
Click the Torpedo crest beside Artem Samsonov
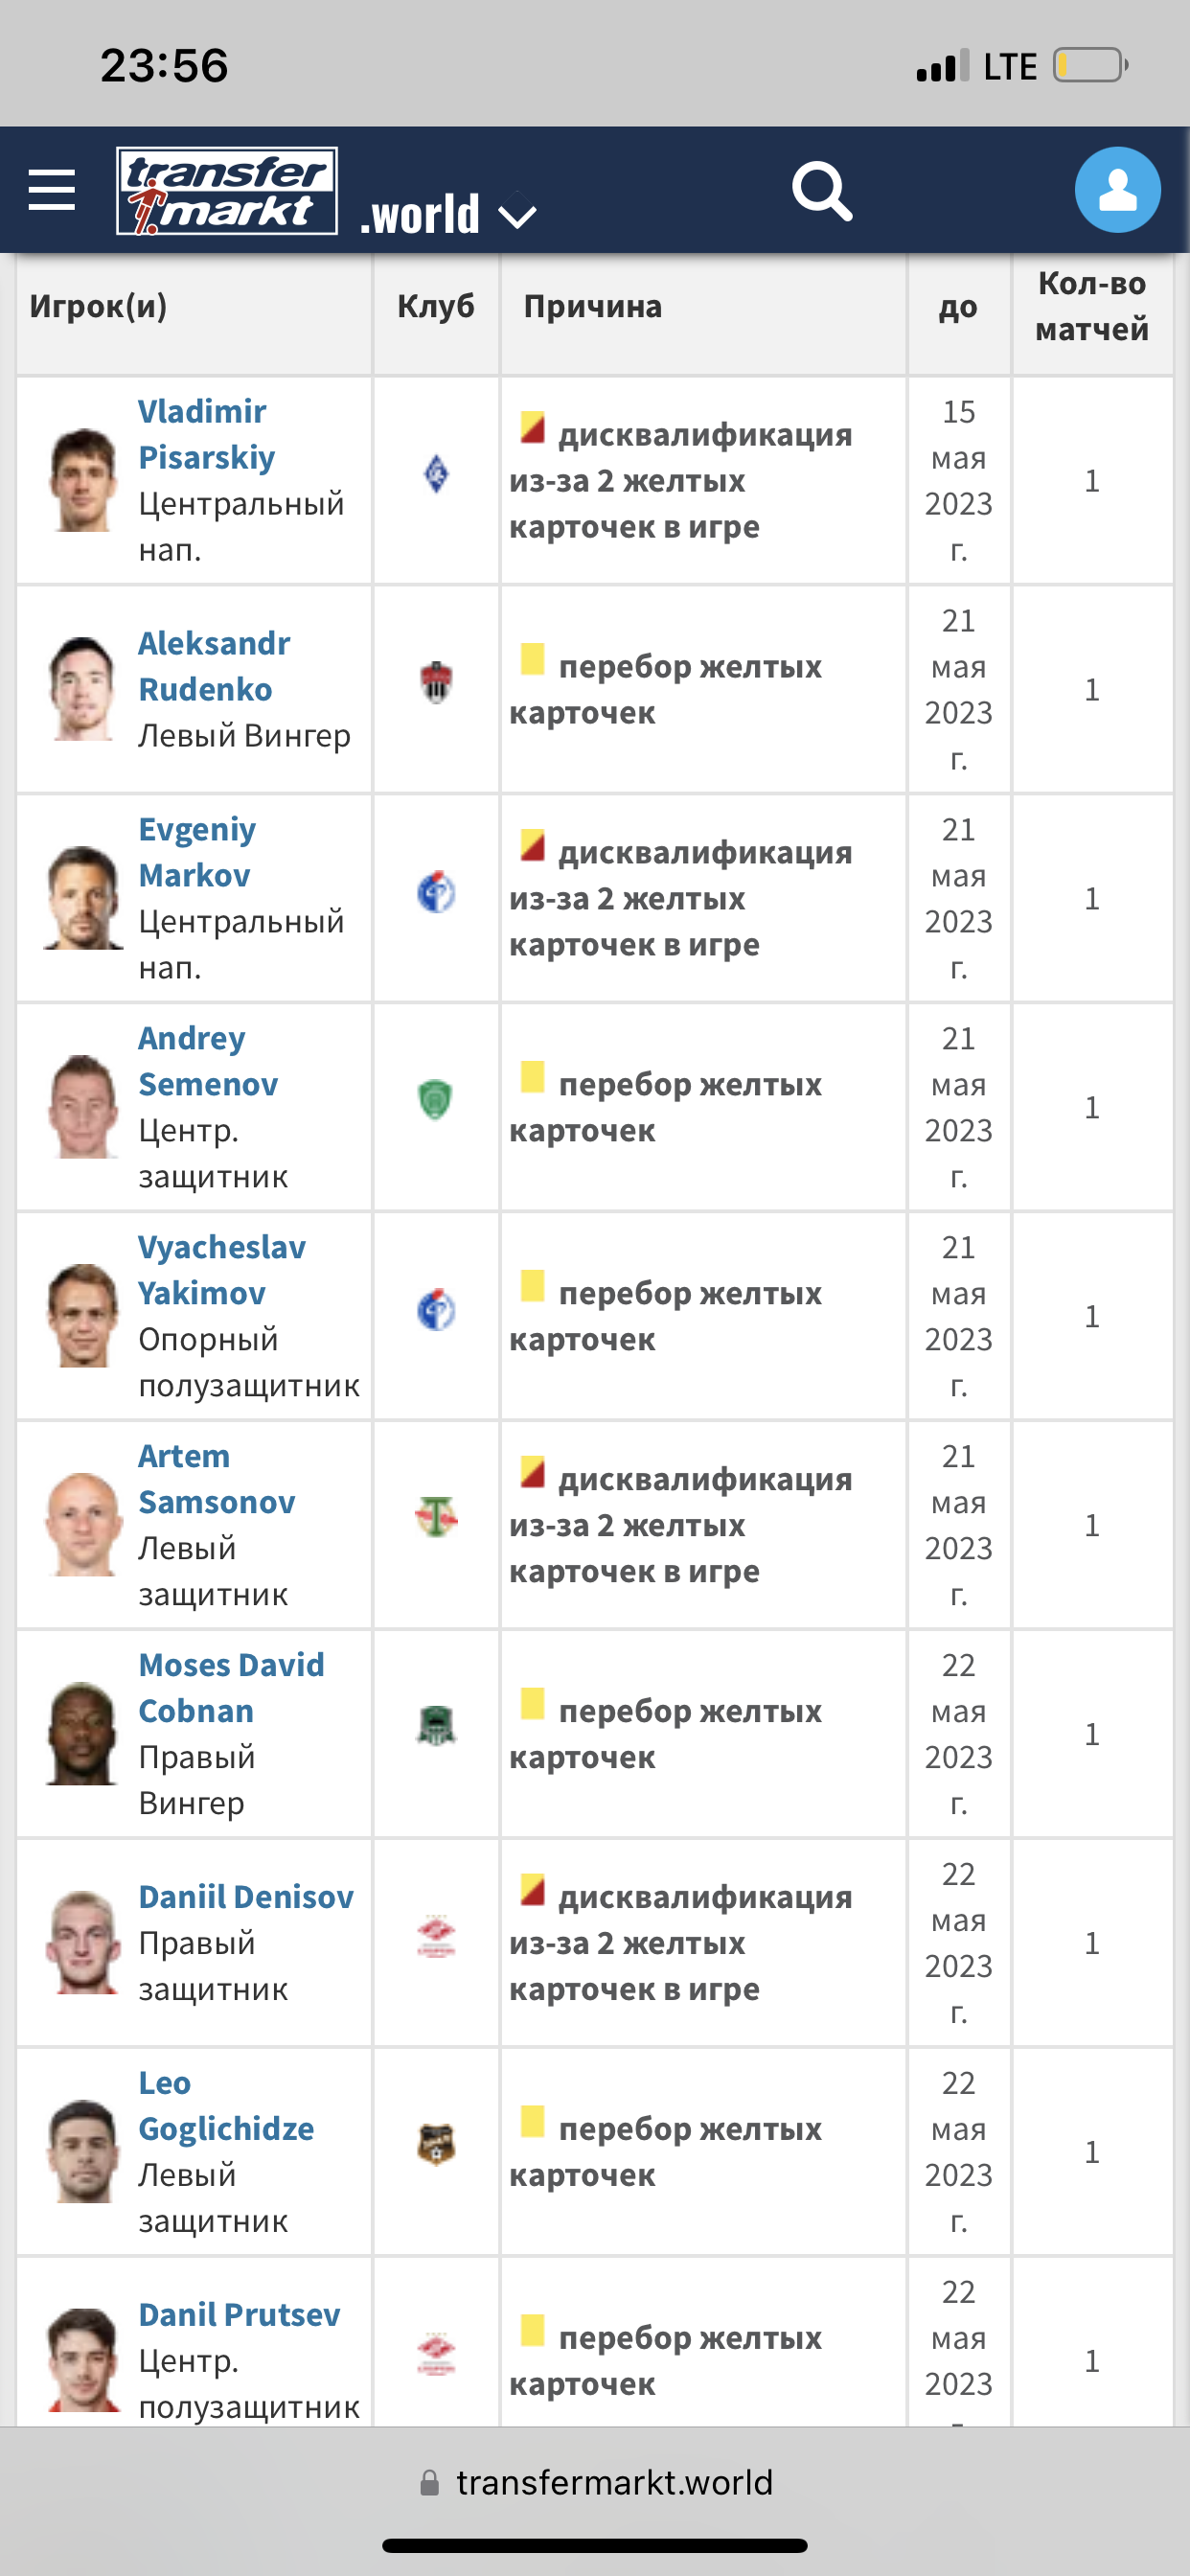tap(436, 1517)
